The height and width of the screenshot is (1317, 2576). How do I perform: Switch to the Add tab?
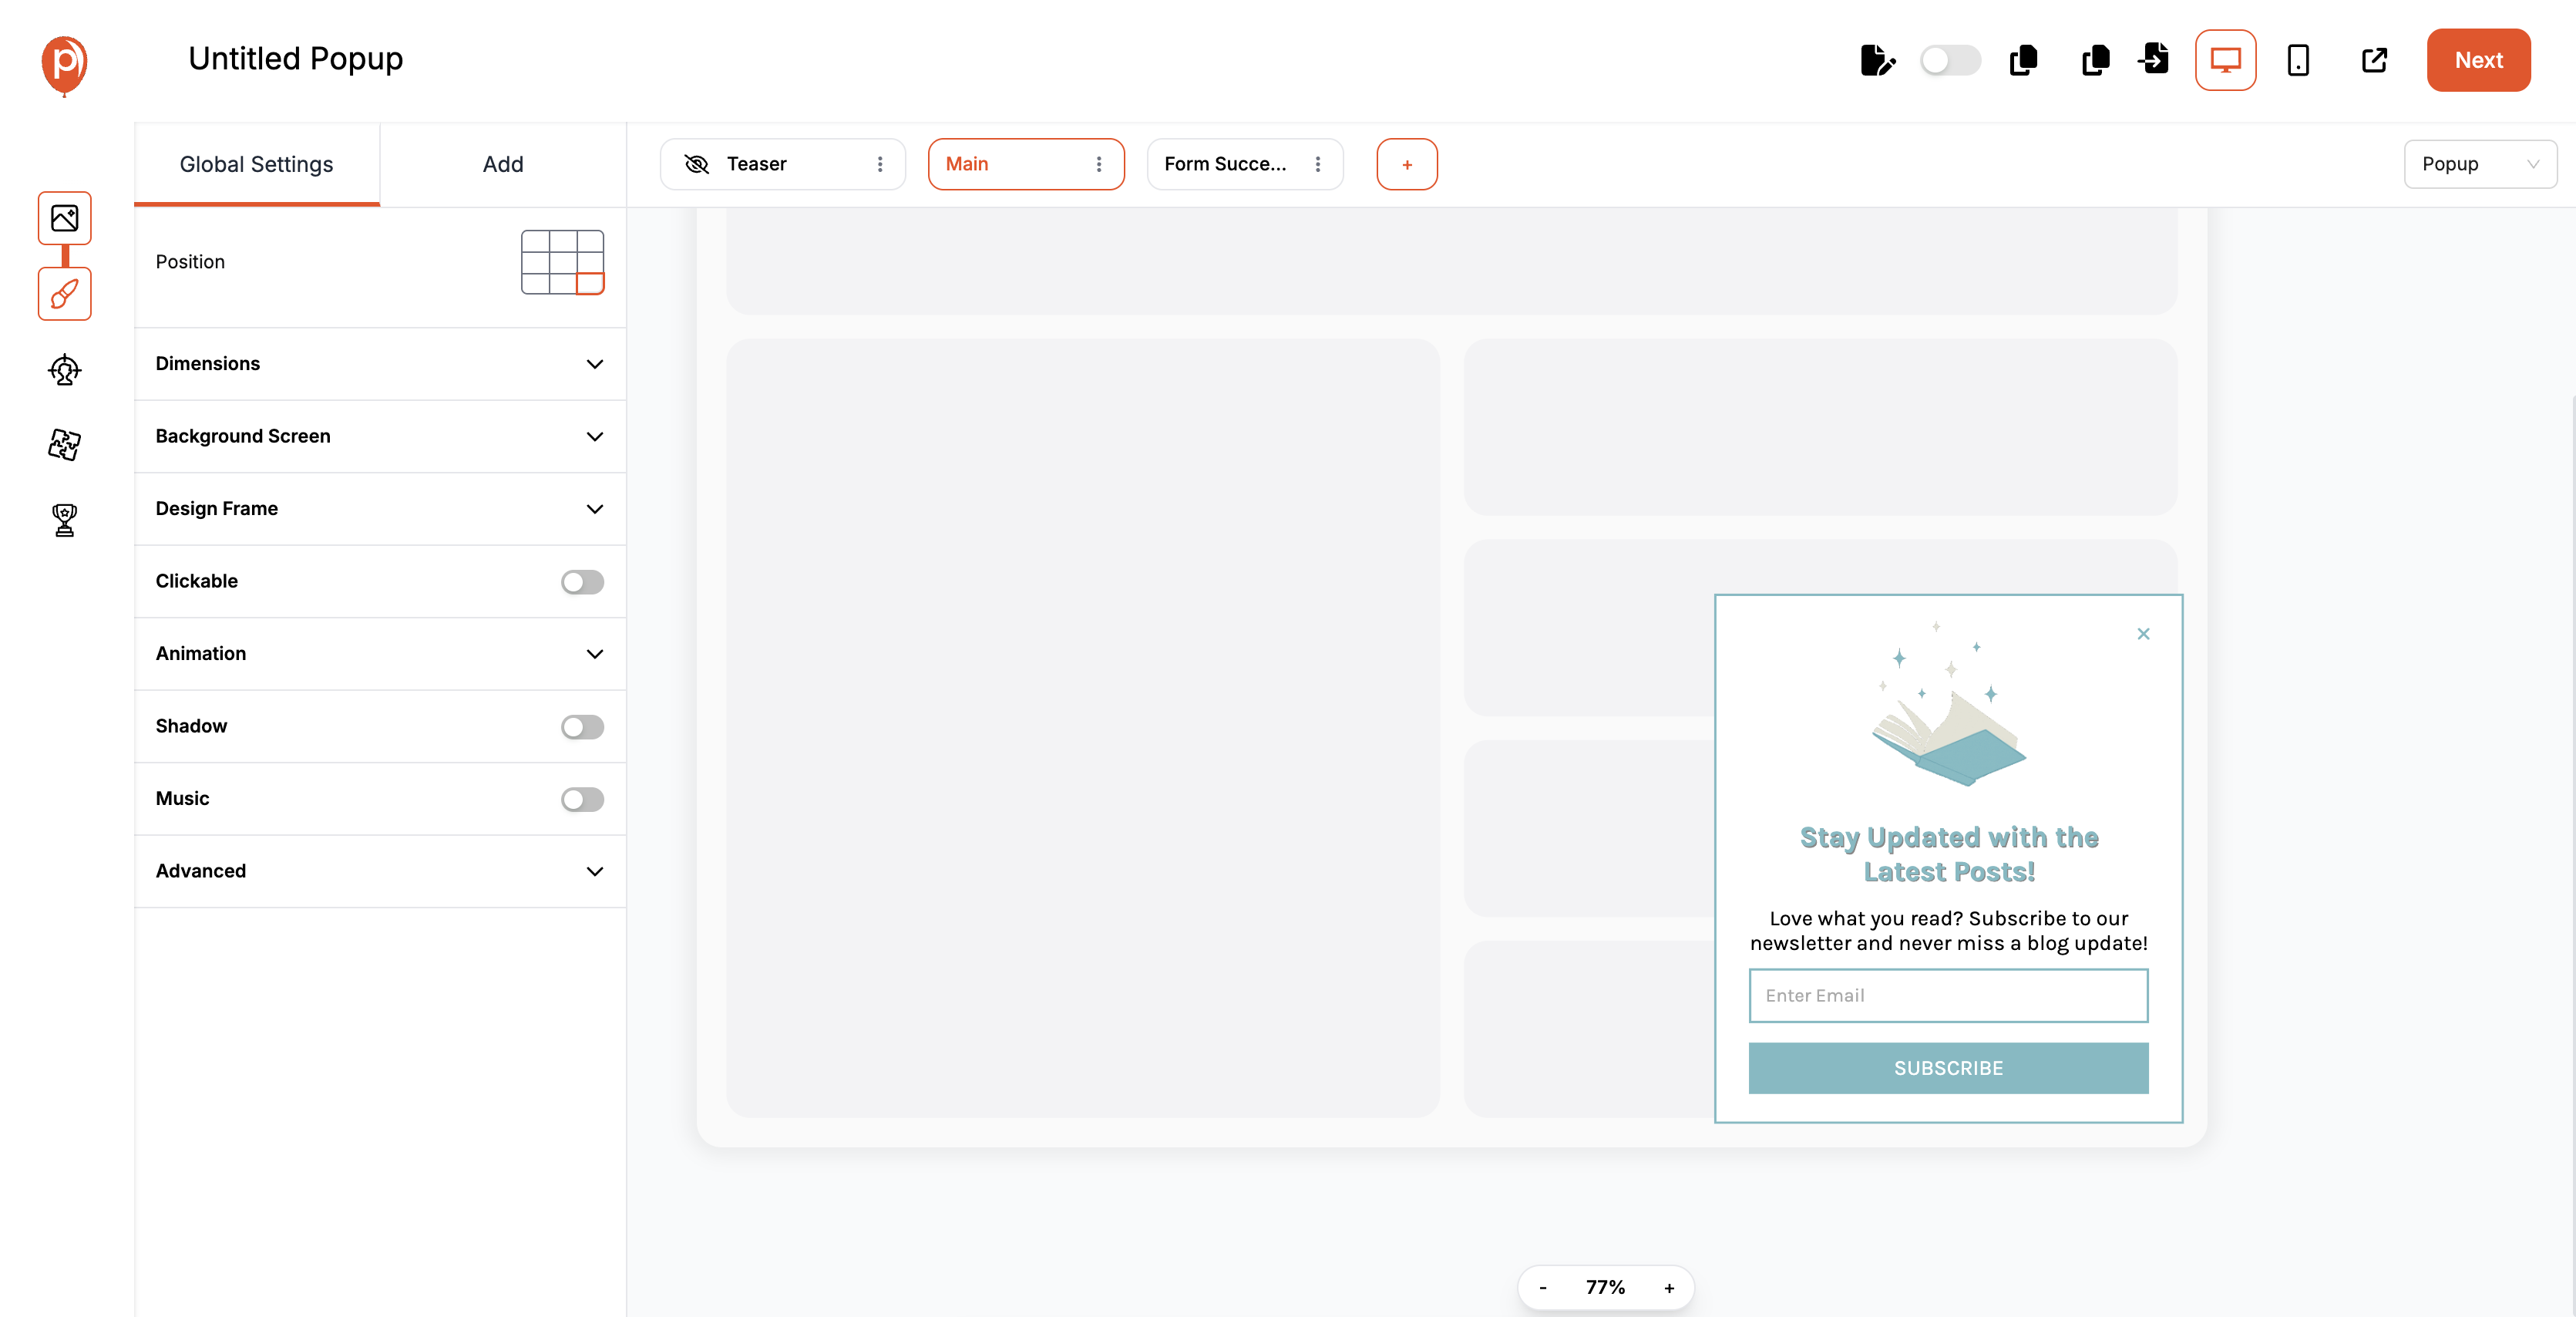point(503,164)
